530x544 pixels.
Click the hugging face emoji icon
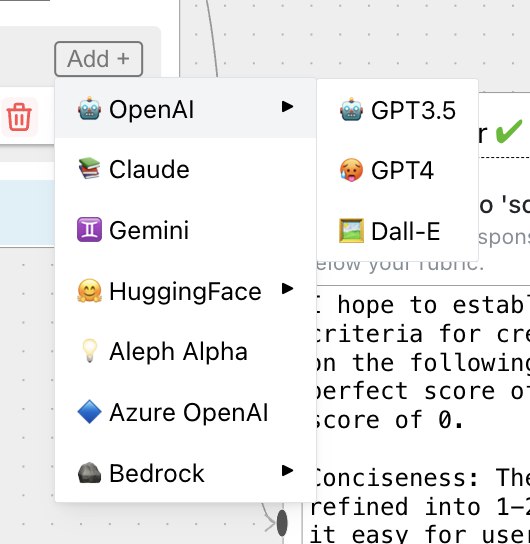point(89,291)
